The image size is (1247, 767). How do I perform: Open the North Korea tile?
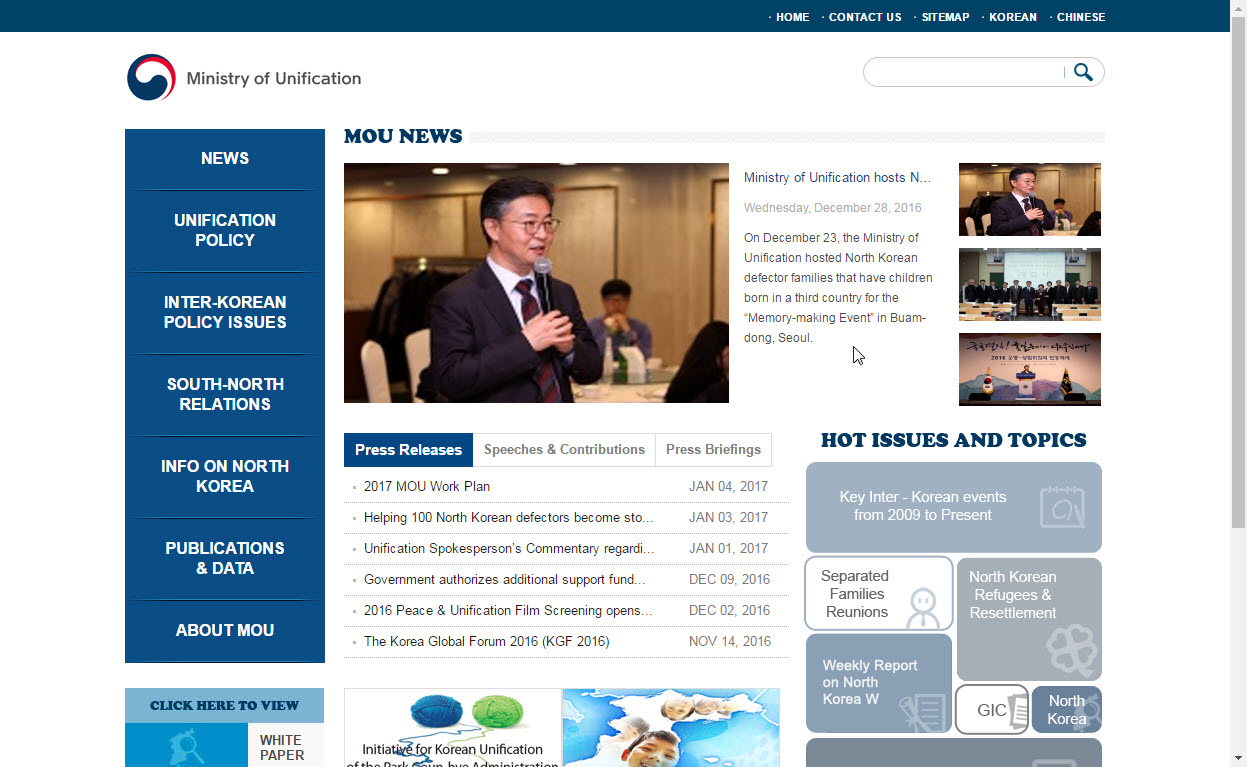click(1066, 710)
